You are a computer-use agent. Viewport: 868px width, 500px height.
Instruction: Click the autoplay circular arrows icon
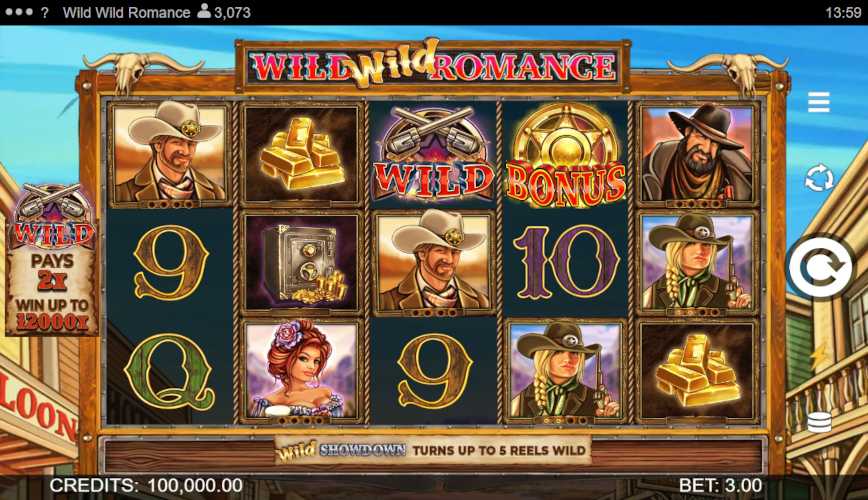click(x=819, y=178)
